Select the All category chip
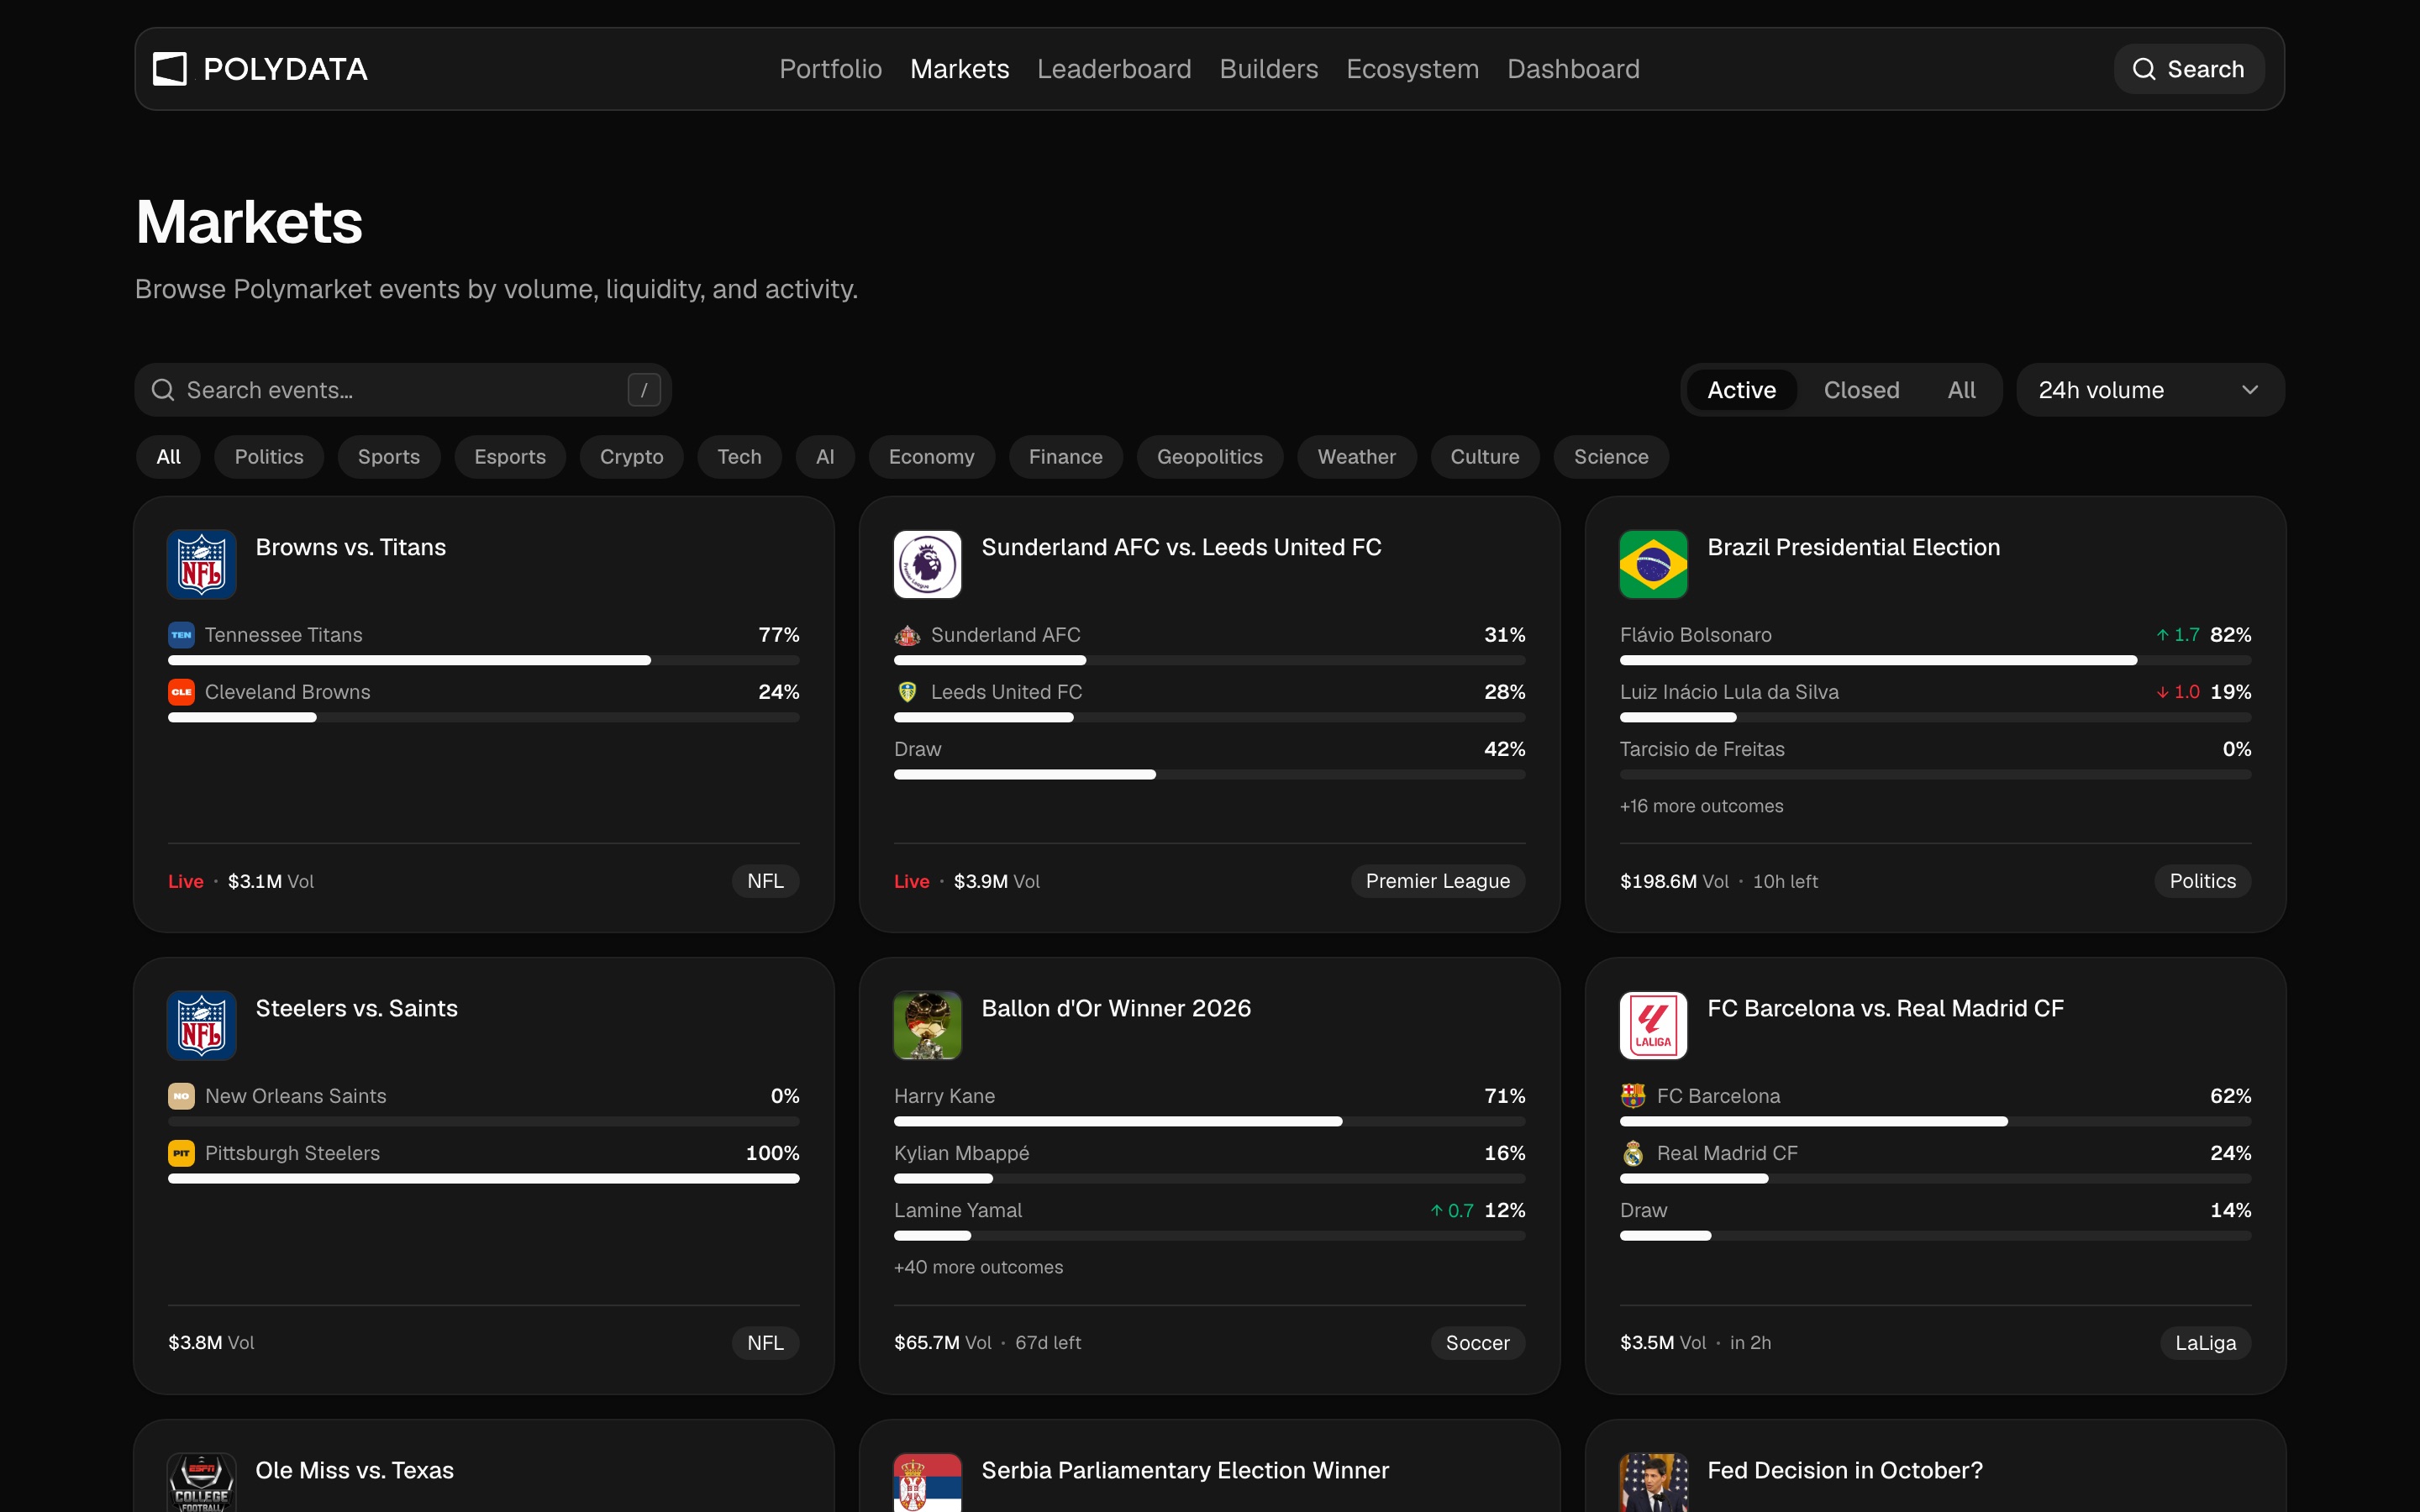2420x1512 pixels. tap(168, 457)
